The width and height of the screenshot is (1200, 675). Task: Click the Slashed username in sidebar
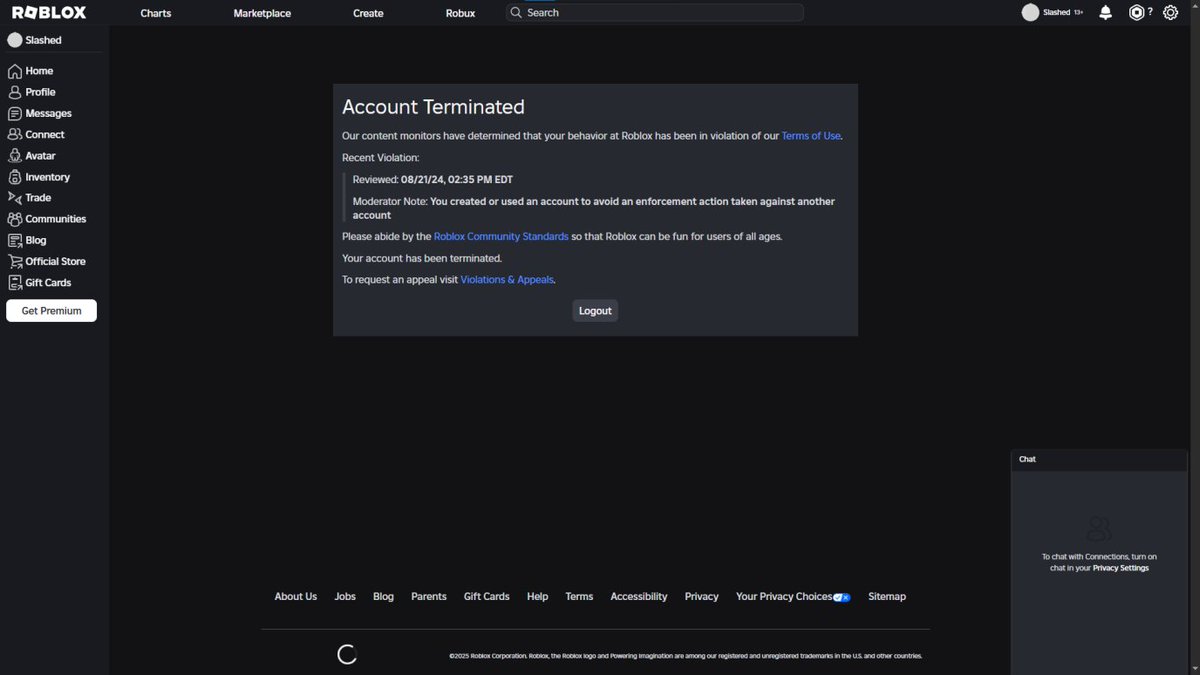pyautogui.click(x=44, y=41)
